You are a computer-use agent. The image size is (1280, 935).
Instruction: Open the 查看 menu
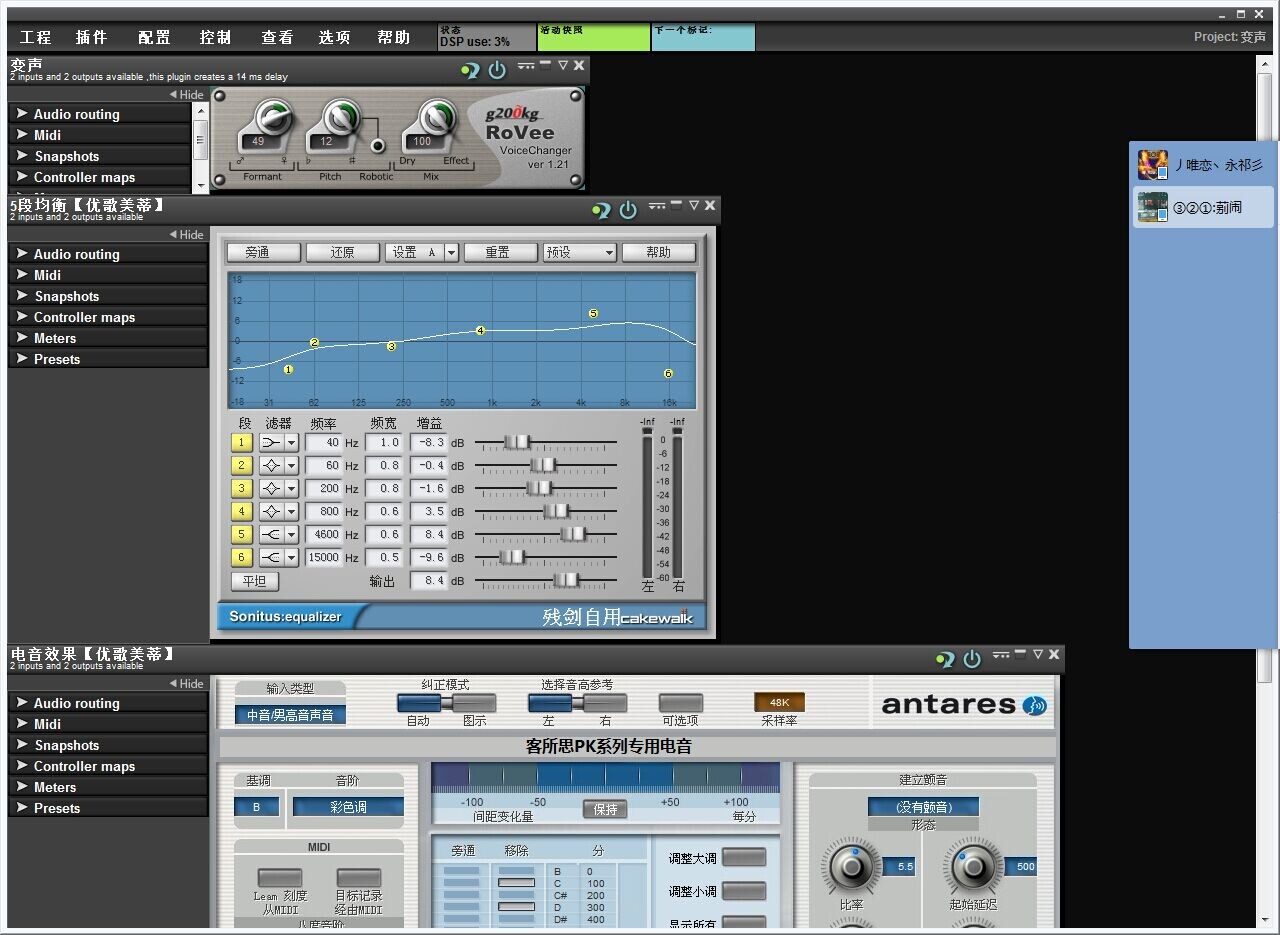278,37
